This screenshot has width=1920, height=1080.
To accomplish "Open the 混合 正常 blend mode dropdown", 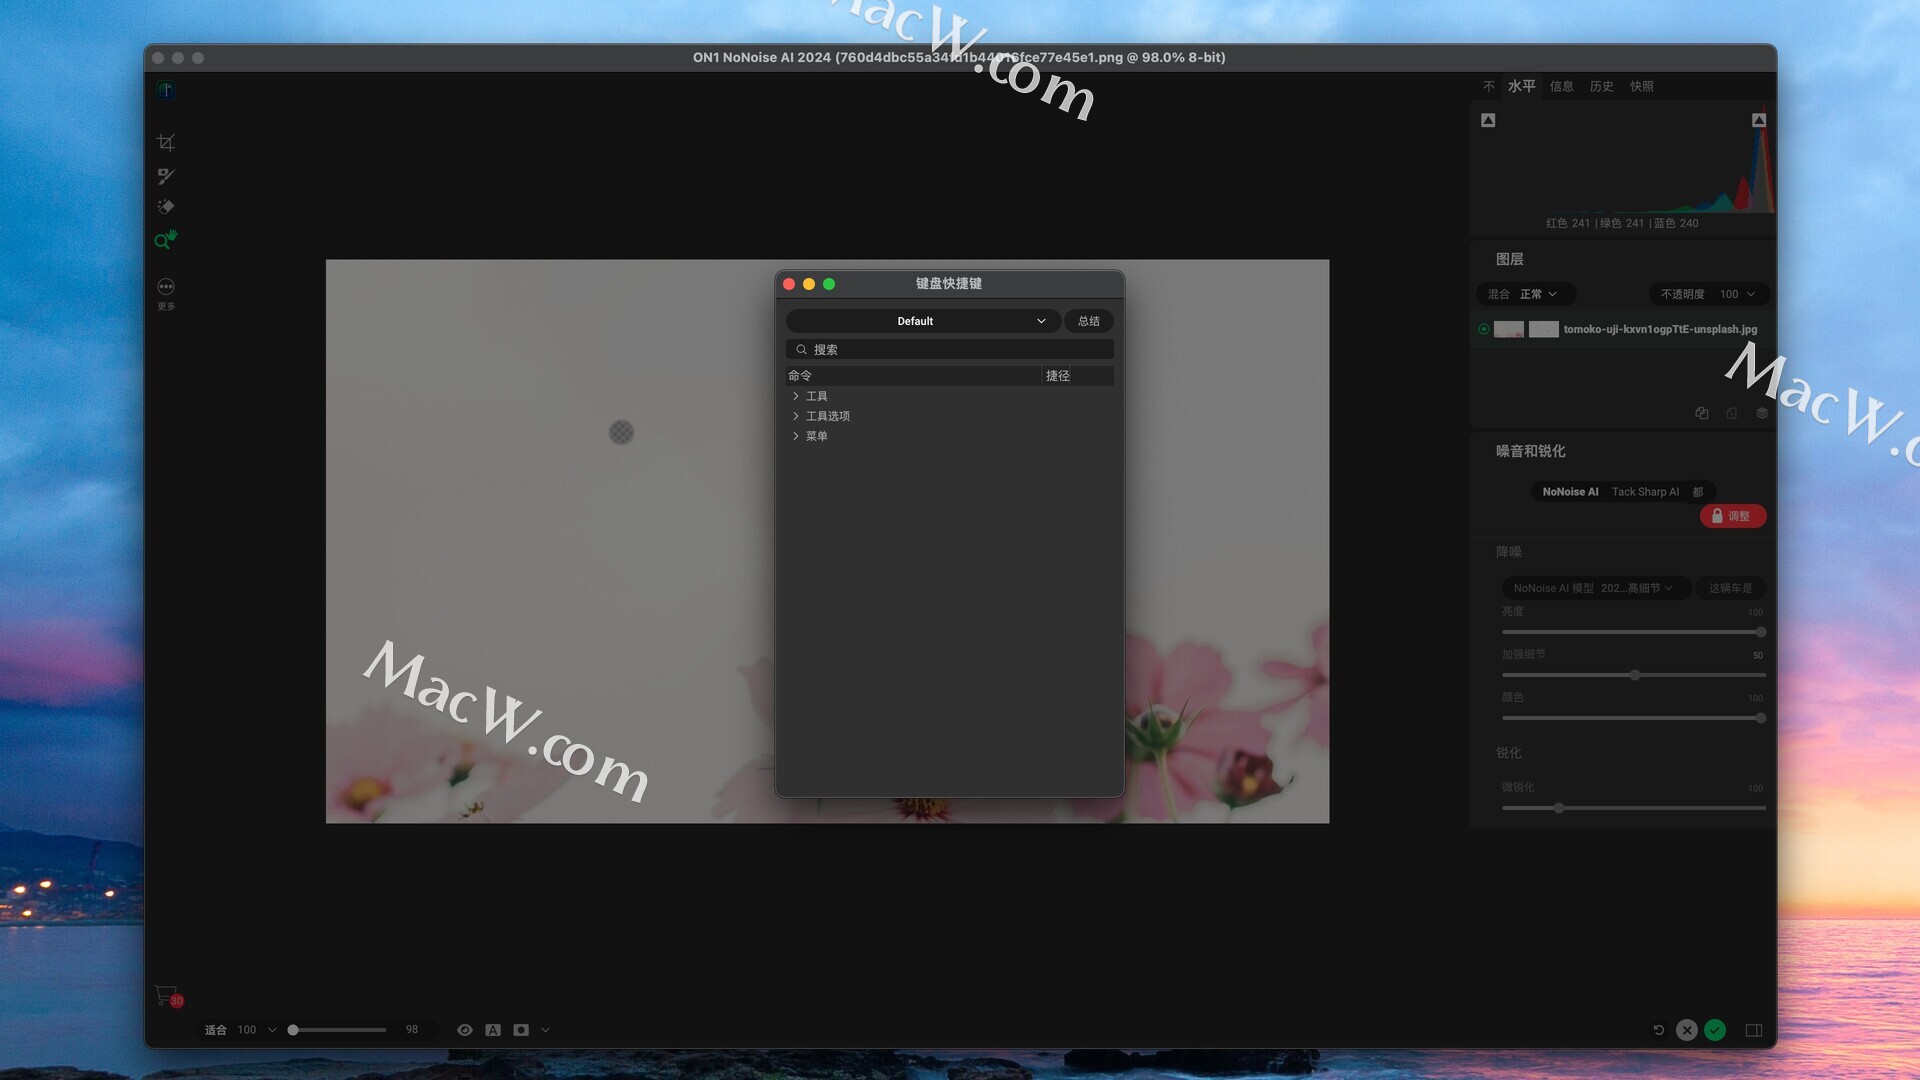I will pyautogui.click(x=1525, y=294).
